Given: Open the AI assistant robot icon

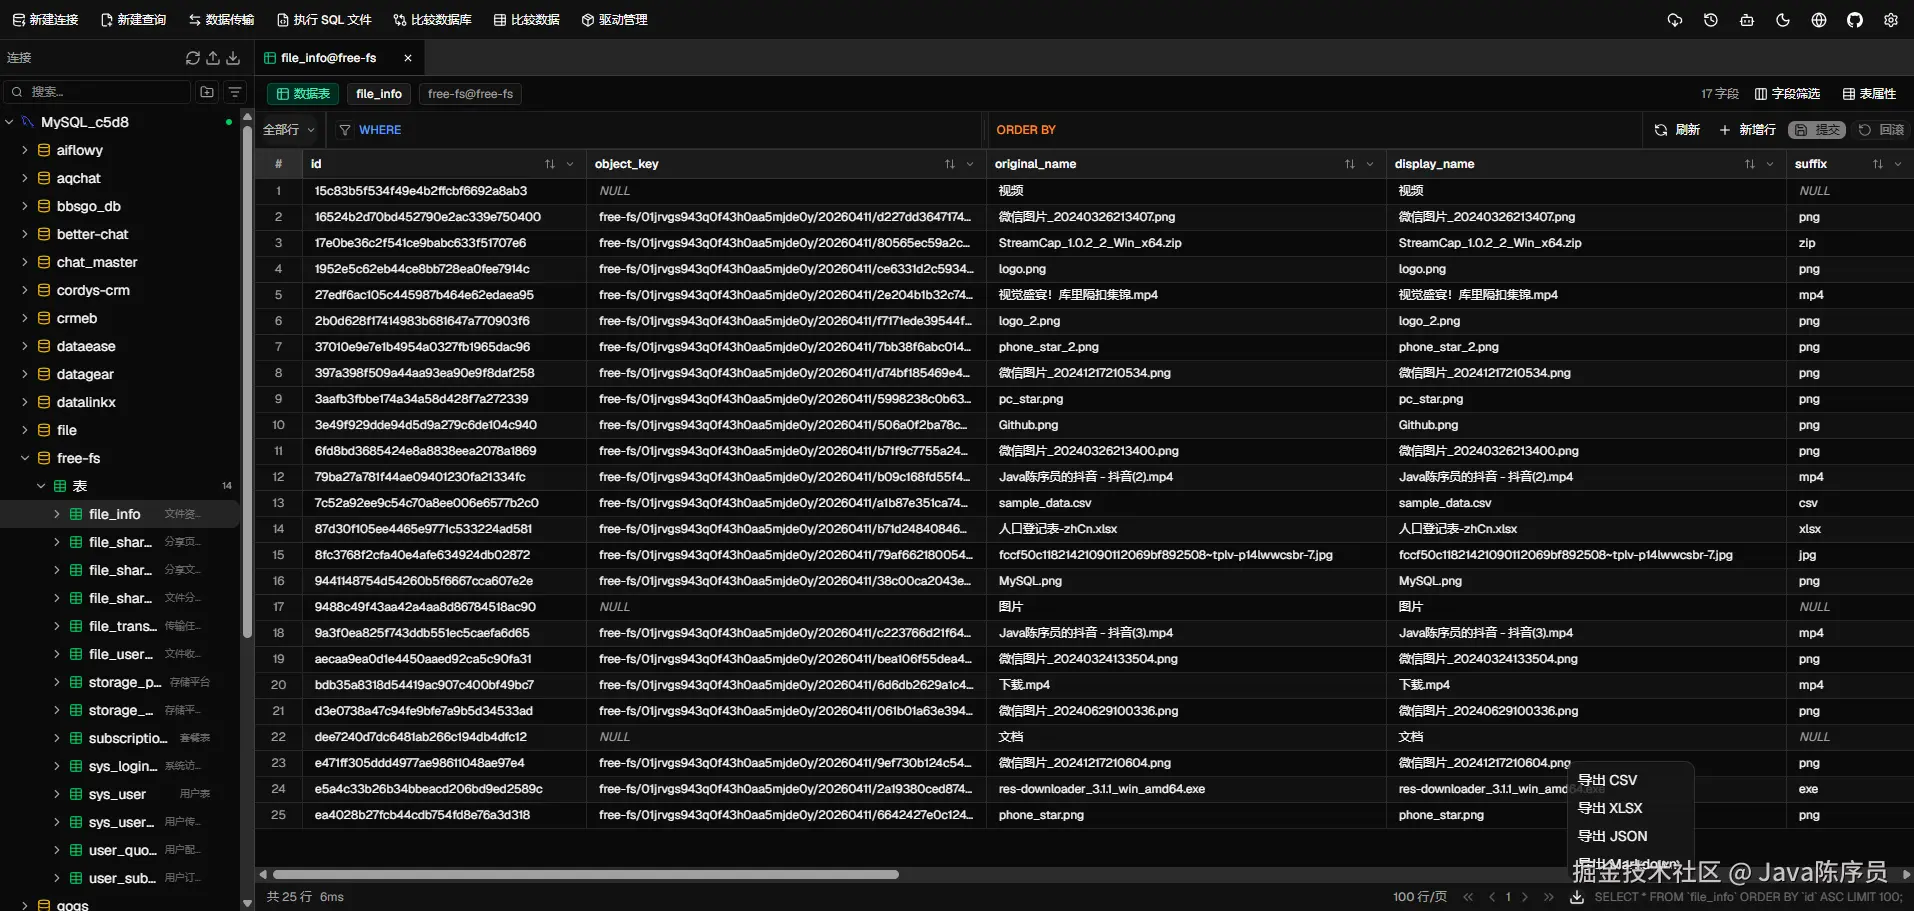Looking at the screenshot, I should [x=1747, y=20].
